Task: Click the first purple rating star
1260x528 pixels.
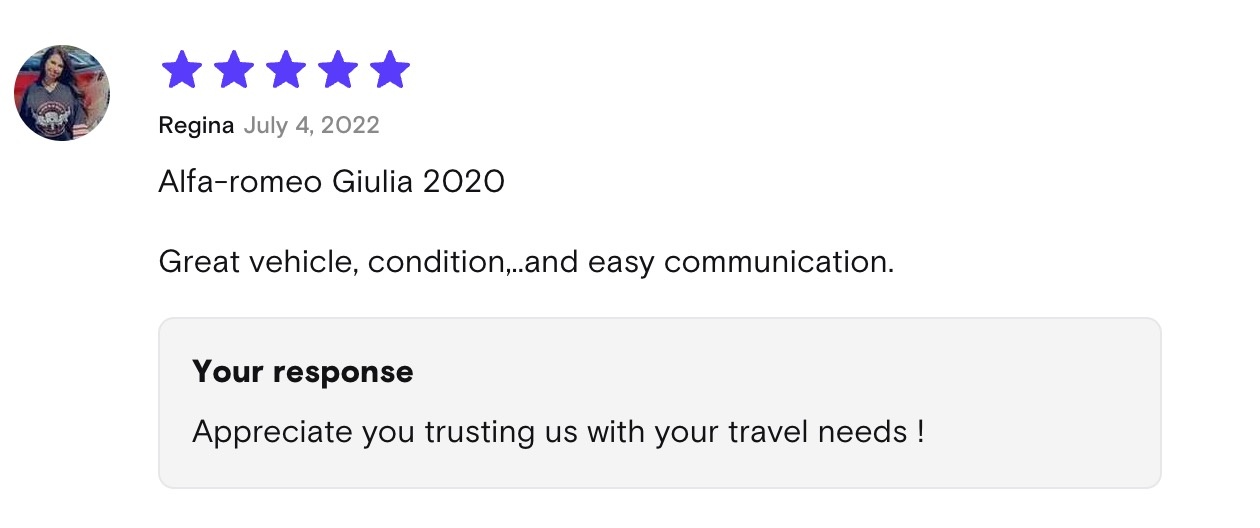Action: pos(182,71)
